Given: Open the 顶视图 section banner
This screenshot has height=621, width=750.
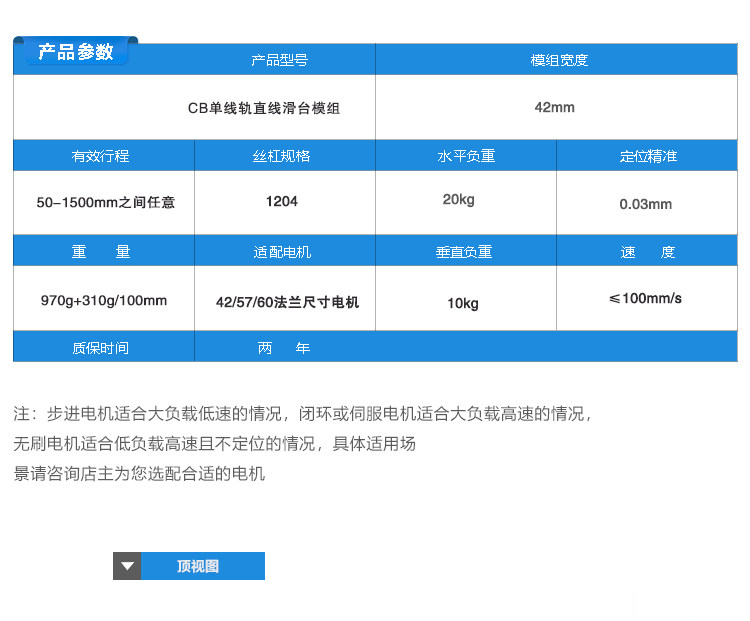Looking at the screenshot, I should coord(189,566).
